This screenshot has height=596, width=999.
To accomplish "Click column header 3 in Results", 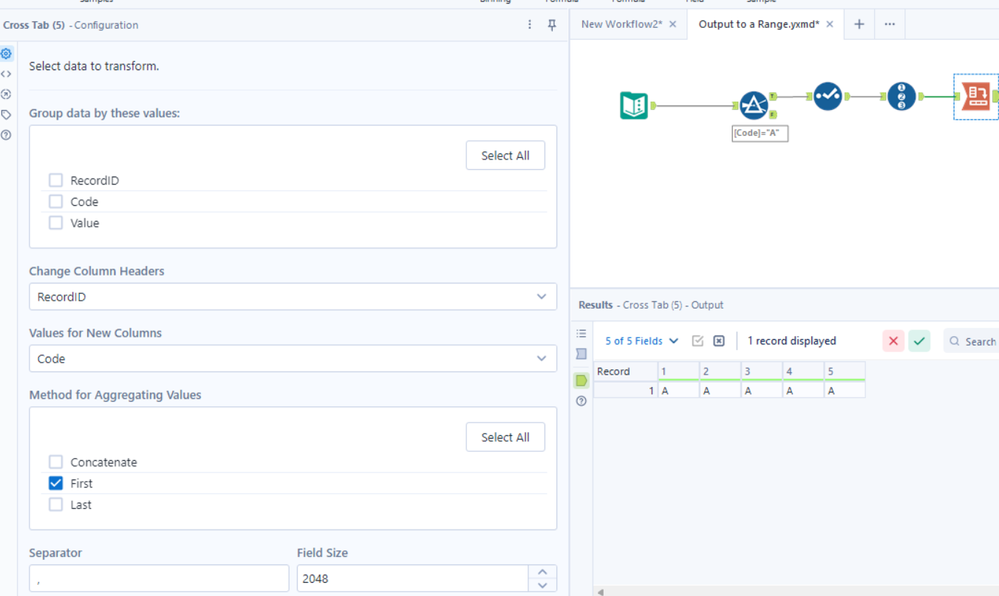I will (762, 371).
